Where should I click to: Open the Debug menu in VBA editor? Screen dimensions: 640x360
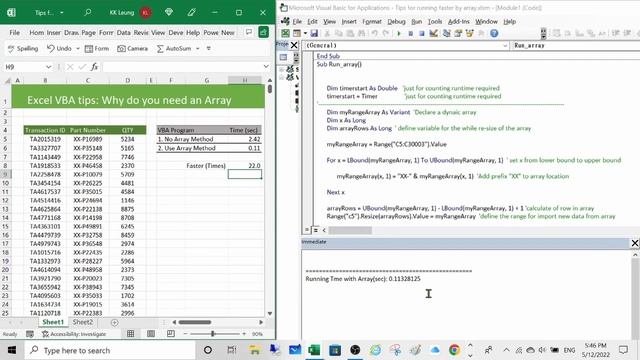point(396,22)
